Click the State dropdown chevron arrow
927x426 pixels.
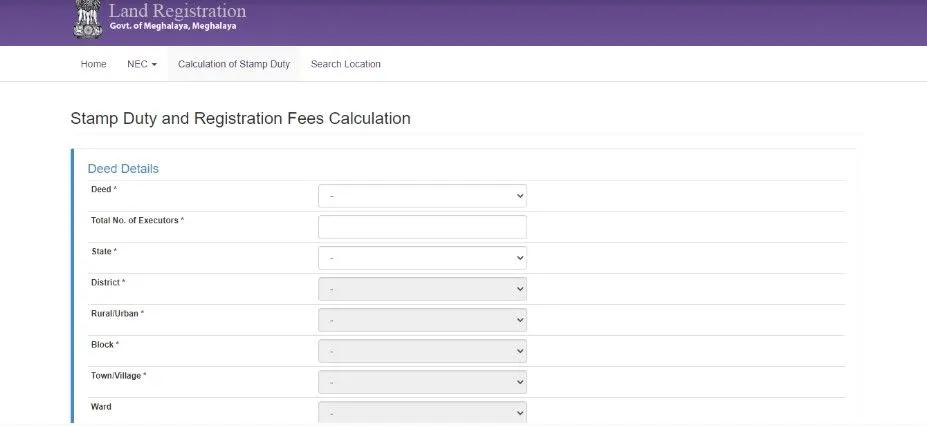[x=519, y=258]
